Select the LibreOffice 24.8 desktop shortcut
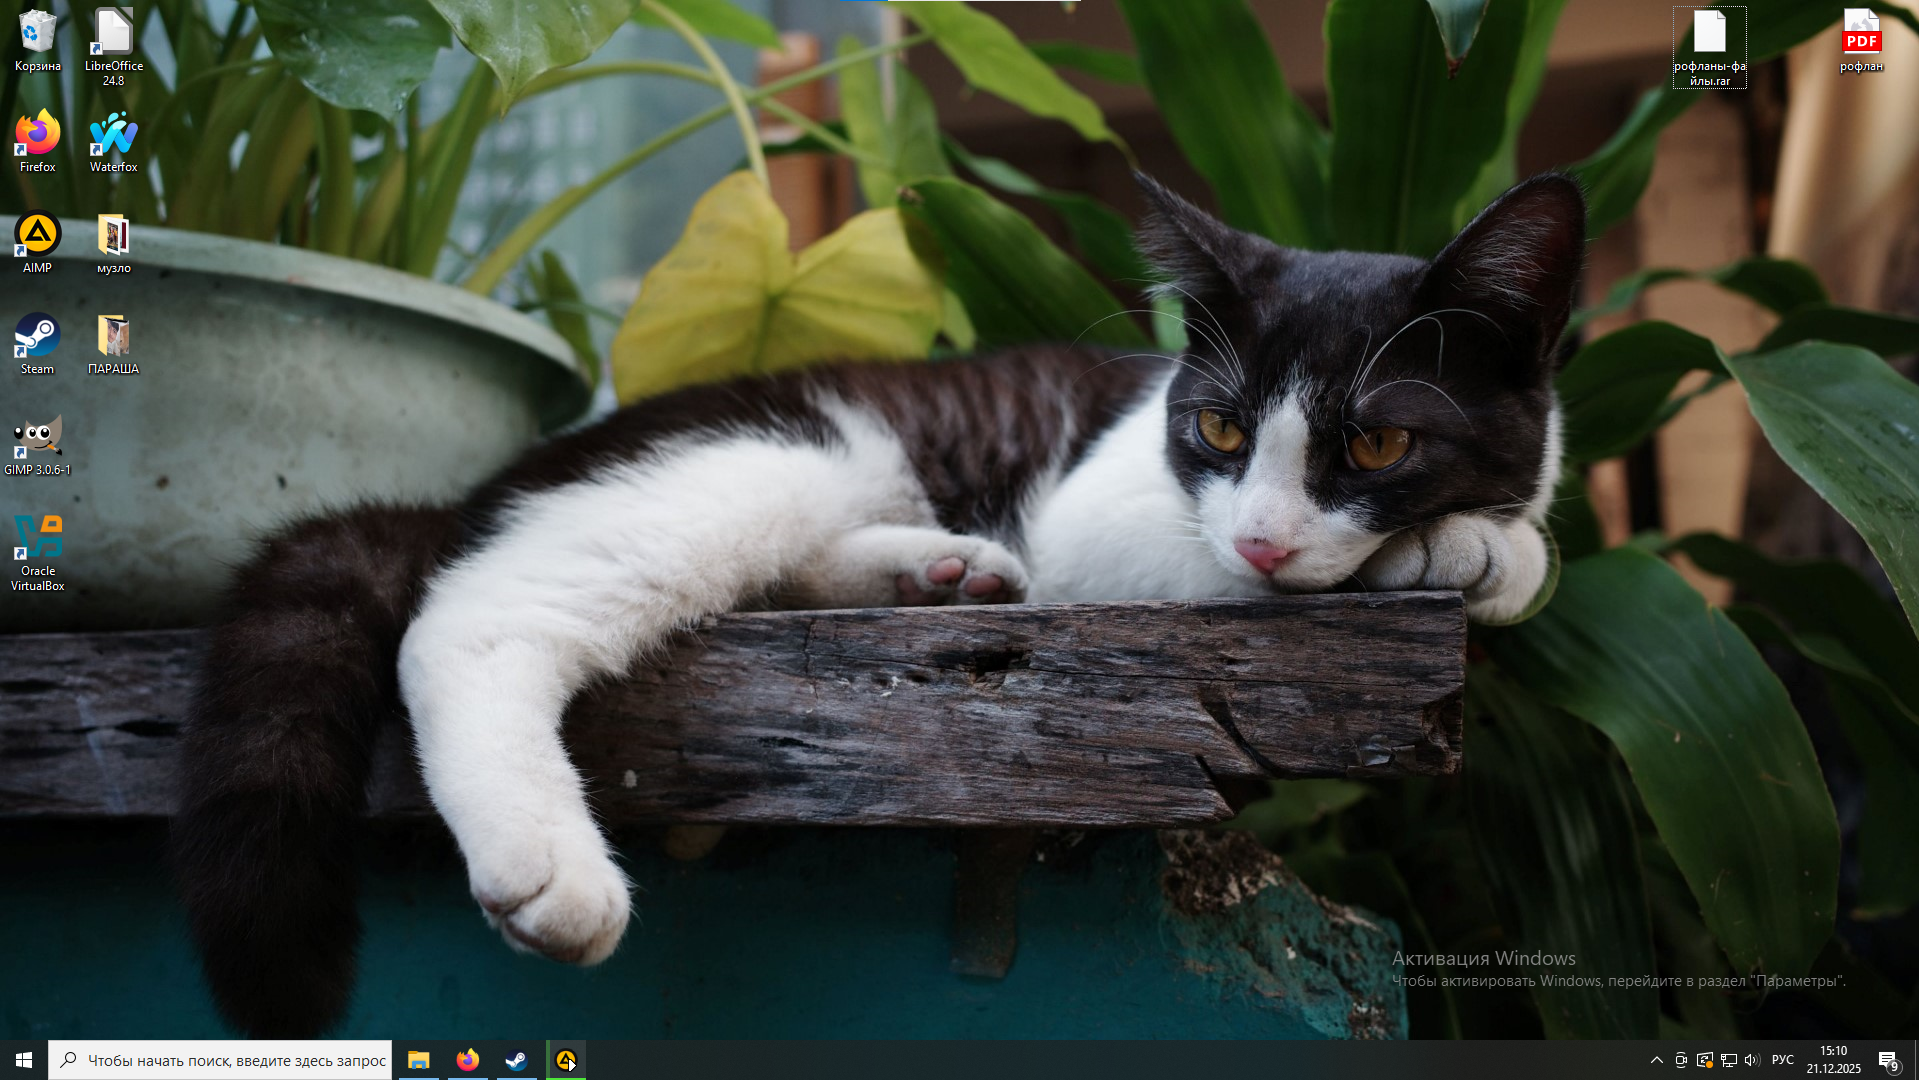This screenshot has height=1080, width=1919. [114, 47]
